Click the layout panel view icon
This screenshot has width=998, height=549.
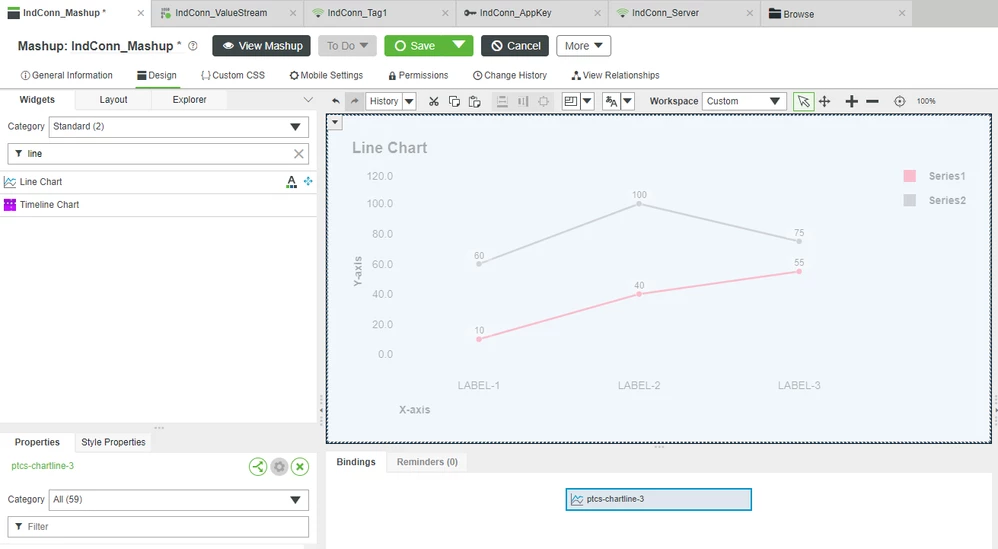coord(571,101)
